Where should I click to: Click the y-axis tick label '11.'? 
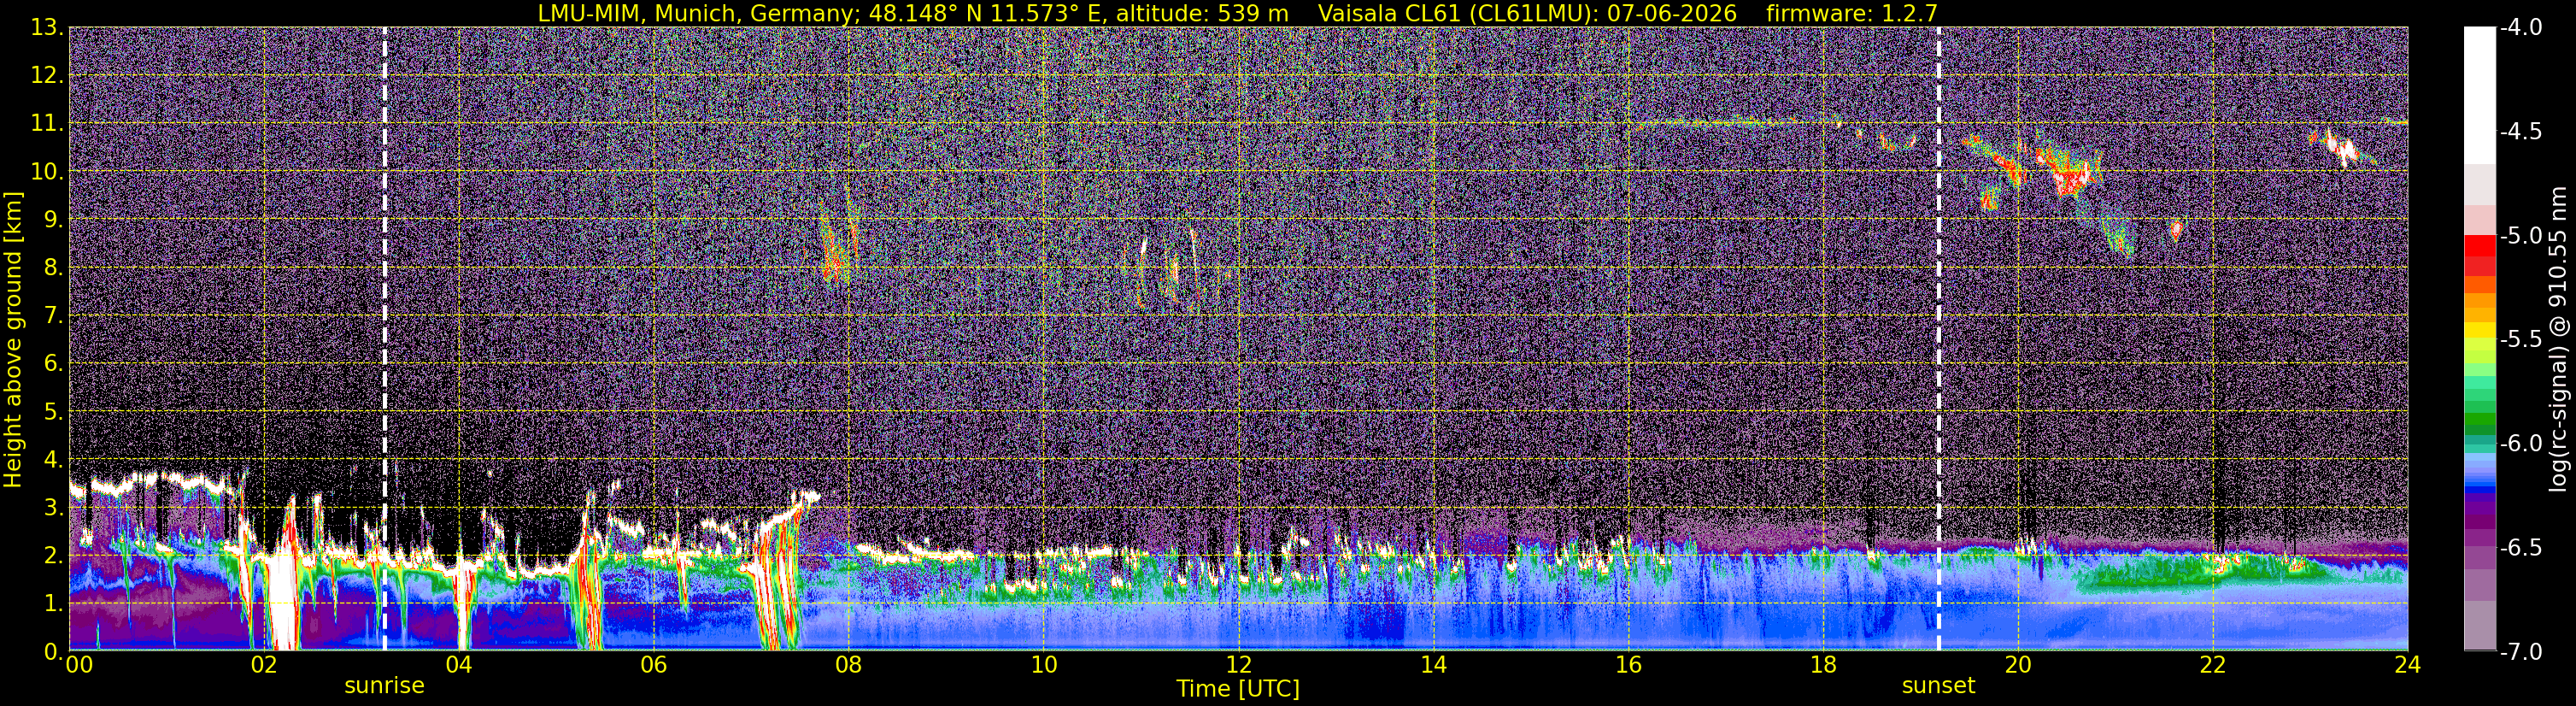point(47,124)
